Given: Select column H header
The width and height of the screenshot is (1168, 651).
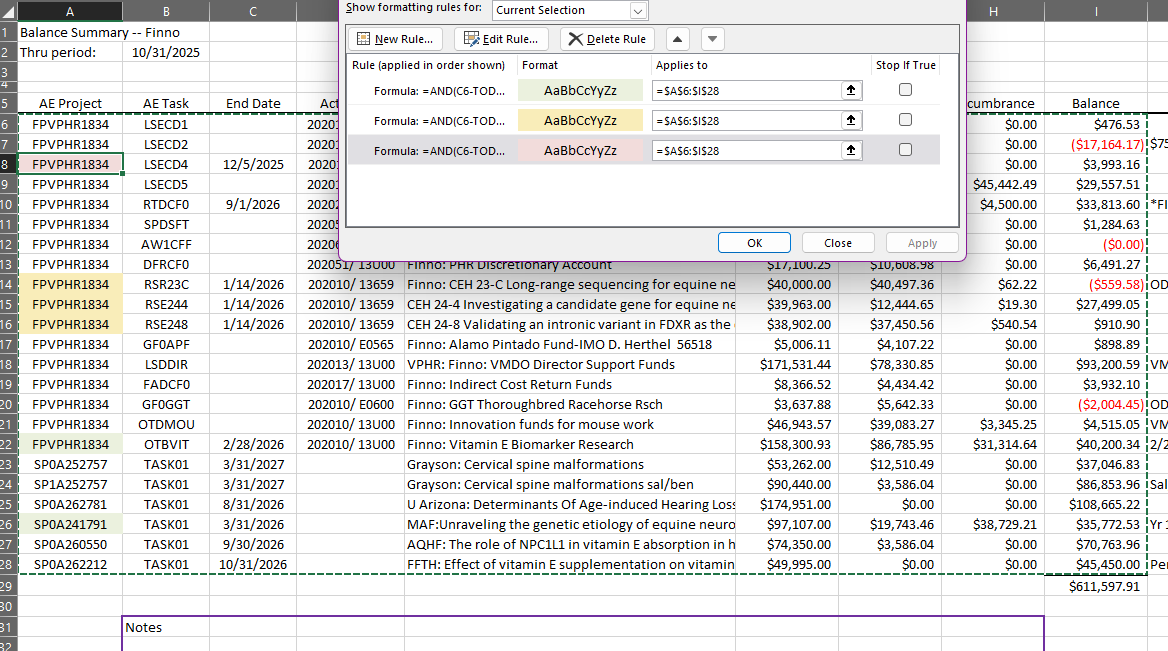Looking at the screenshot, I should 993,11.
